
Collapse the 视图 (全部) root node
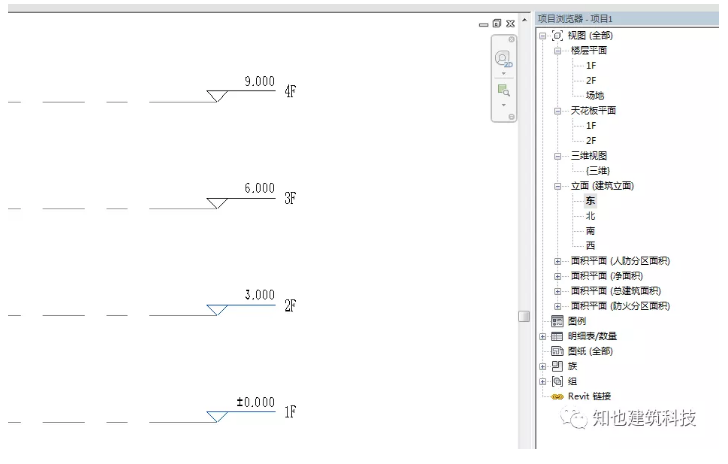coord(542,36)
